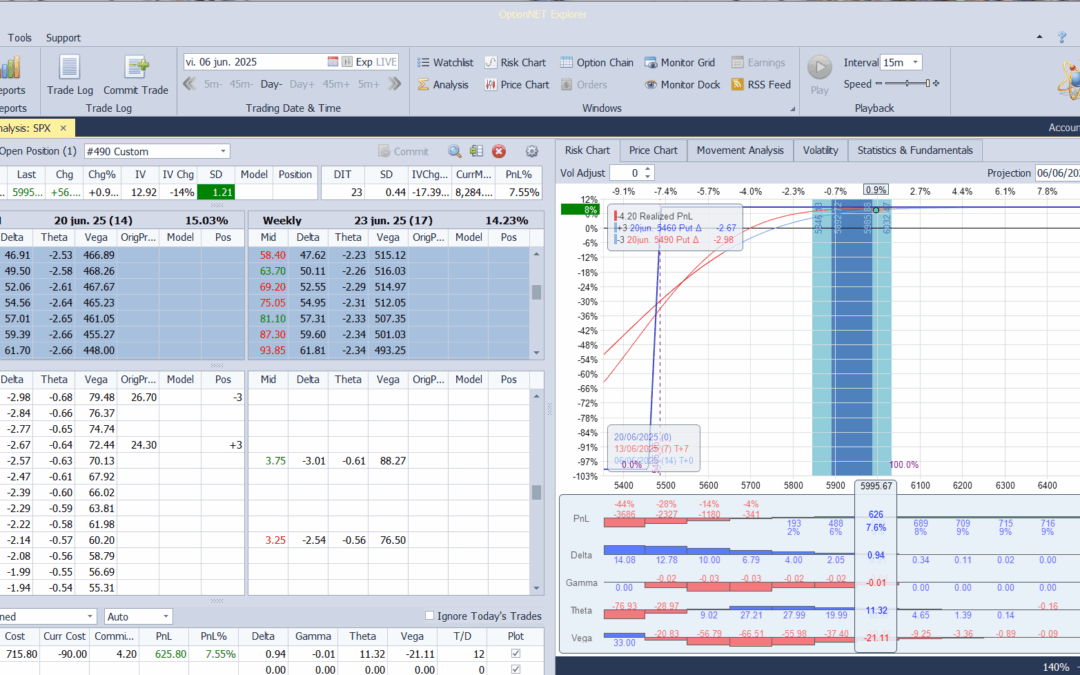Image resolution: width=1080 pixels, height=675 pixels.
Task: Step back with the double left arrows
Action: pyautogui.click(x=189, y=84)
